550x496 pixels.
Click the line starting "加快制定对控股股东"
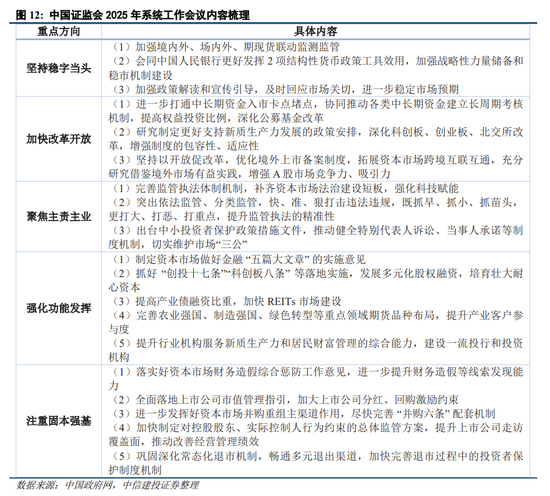316,428
